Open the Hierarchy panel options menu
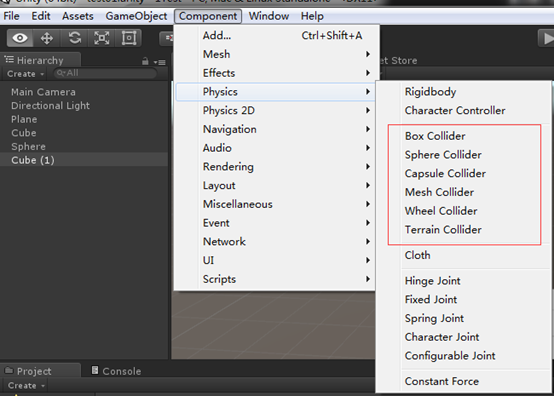The height and width of the screenshot is (396, 554). (x=160, y=62)
